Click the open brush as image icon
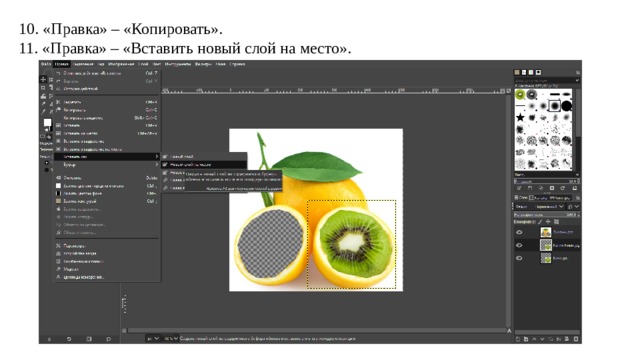 click(575, 188)
